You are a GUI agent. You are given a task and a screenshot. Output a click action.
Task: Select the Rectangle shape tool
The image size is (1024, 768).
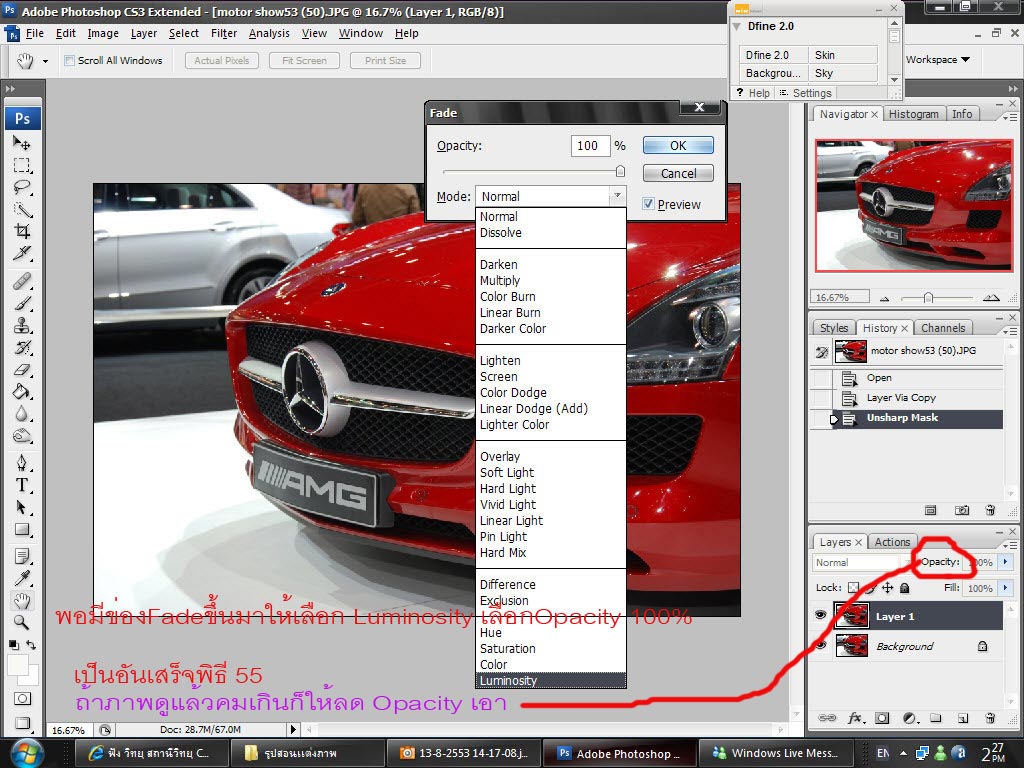click(22, 530)
